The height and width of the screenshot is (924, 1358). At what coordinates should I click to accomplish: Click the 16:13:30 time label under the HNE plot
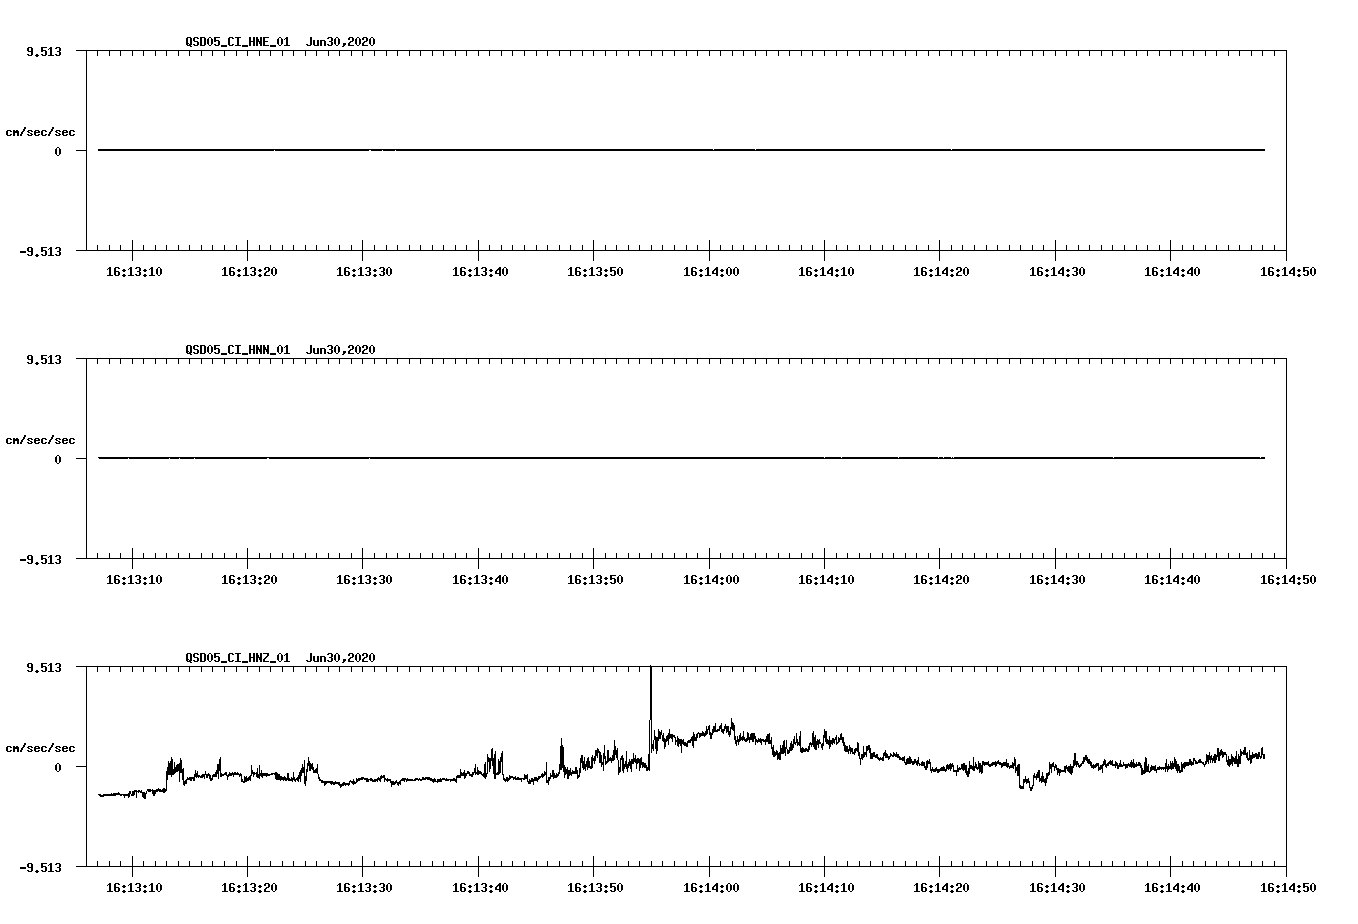364,271
